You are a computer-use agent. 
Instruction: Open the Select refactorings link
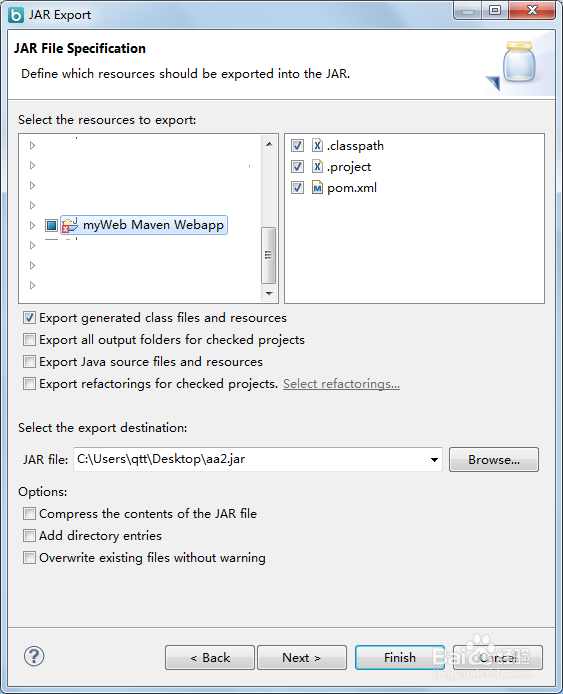pyautogui.click(x=341, y=384)
